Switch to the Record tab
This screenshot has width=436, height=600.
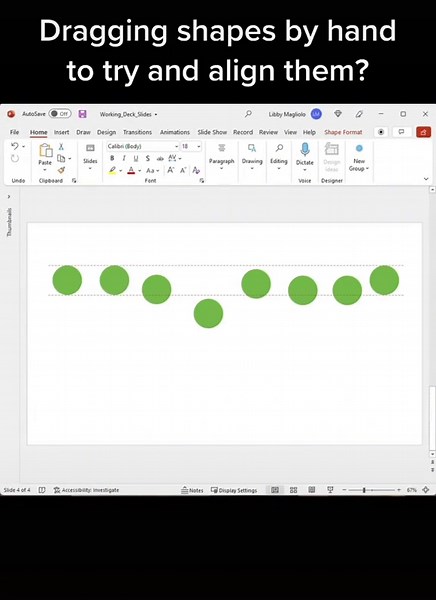(243, 132)
